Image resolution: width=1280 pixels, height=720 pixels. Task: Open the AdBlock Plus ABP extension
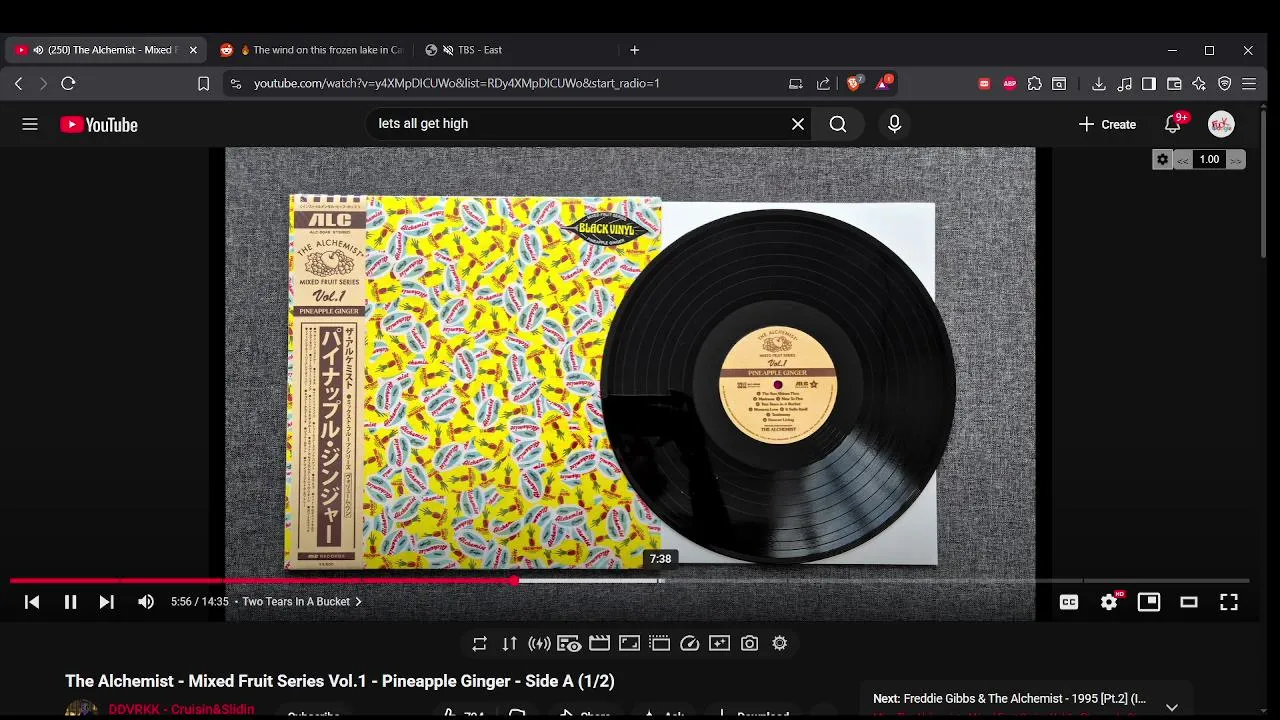click(1009, 84)
